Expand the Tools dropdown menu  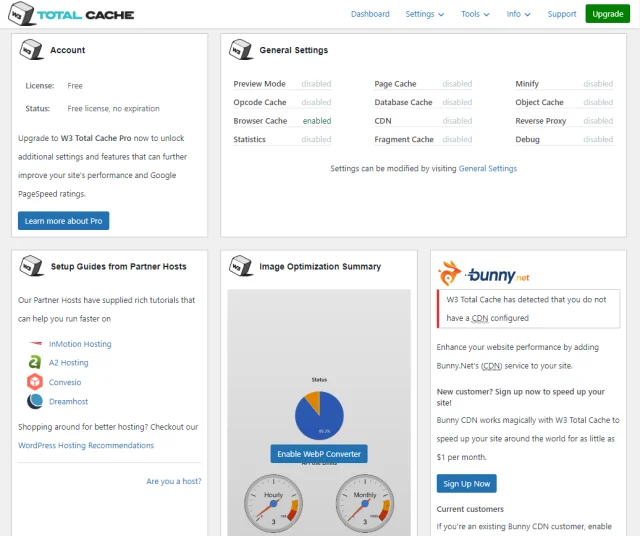pos(475,14)
